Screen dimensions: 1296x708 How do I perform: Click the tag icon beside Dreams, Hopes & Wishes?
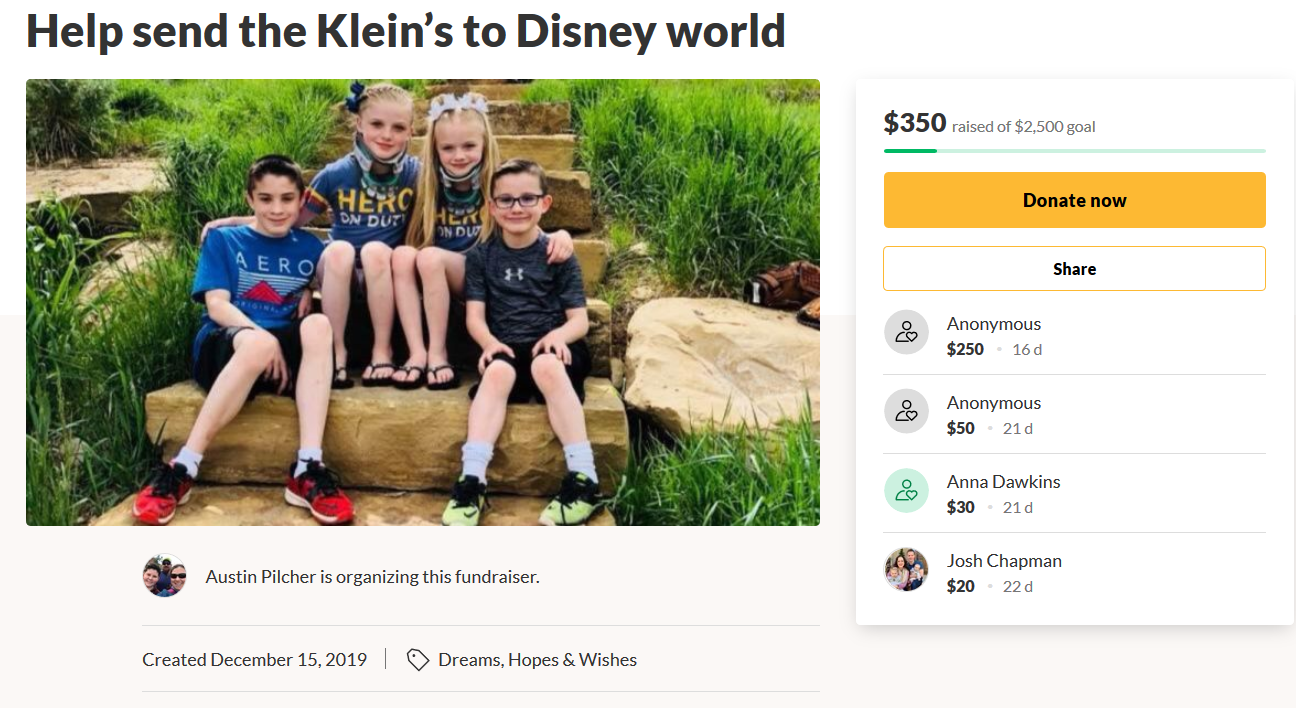coord(418,660)
